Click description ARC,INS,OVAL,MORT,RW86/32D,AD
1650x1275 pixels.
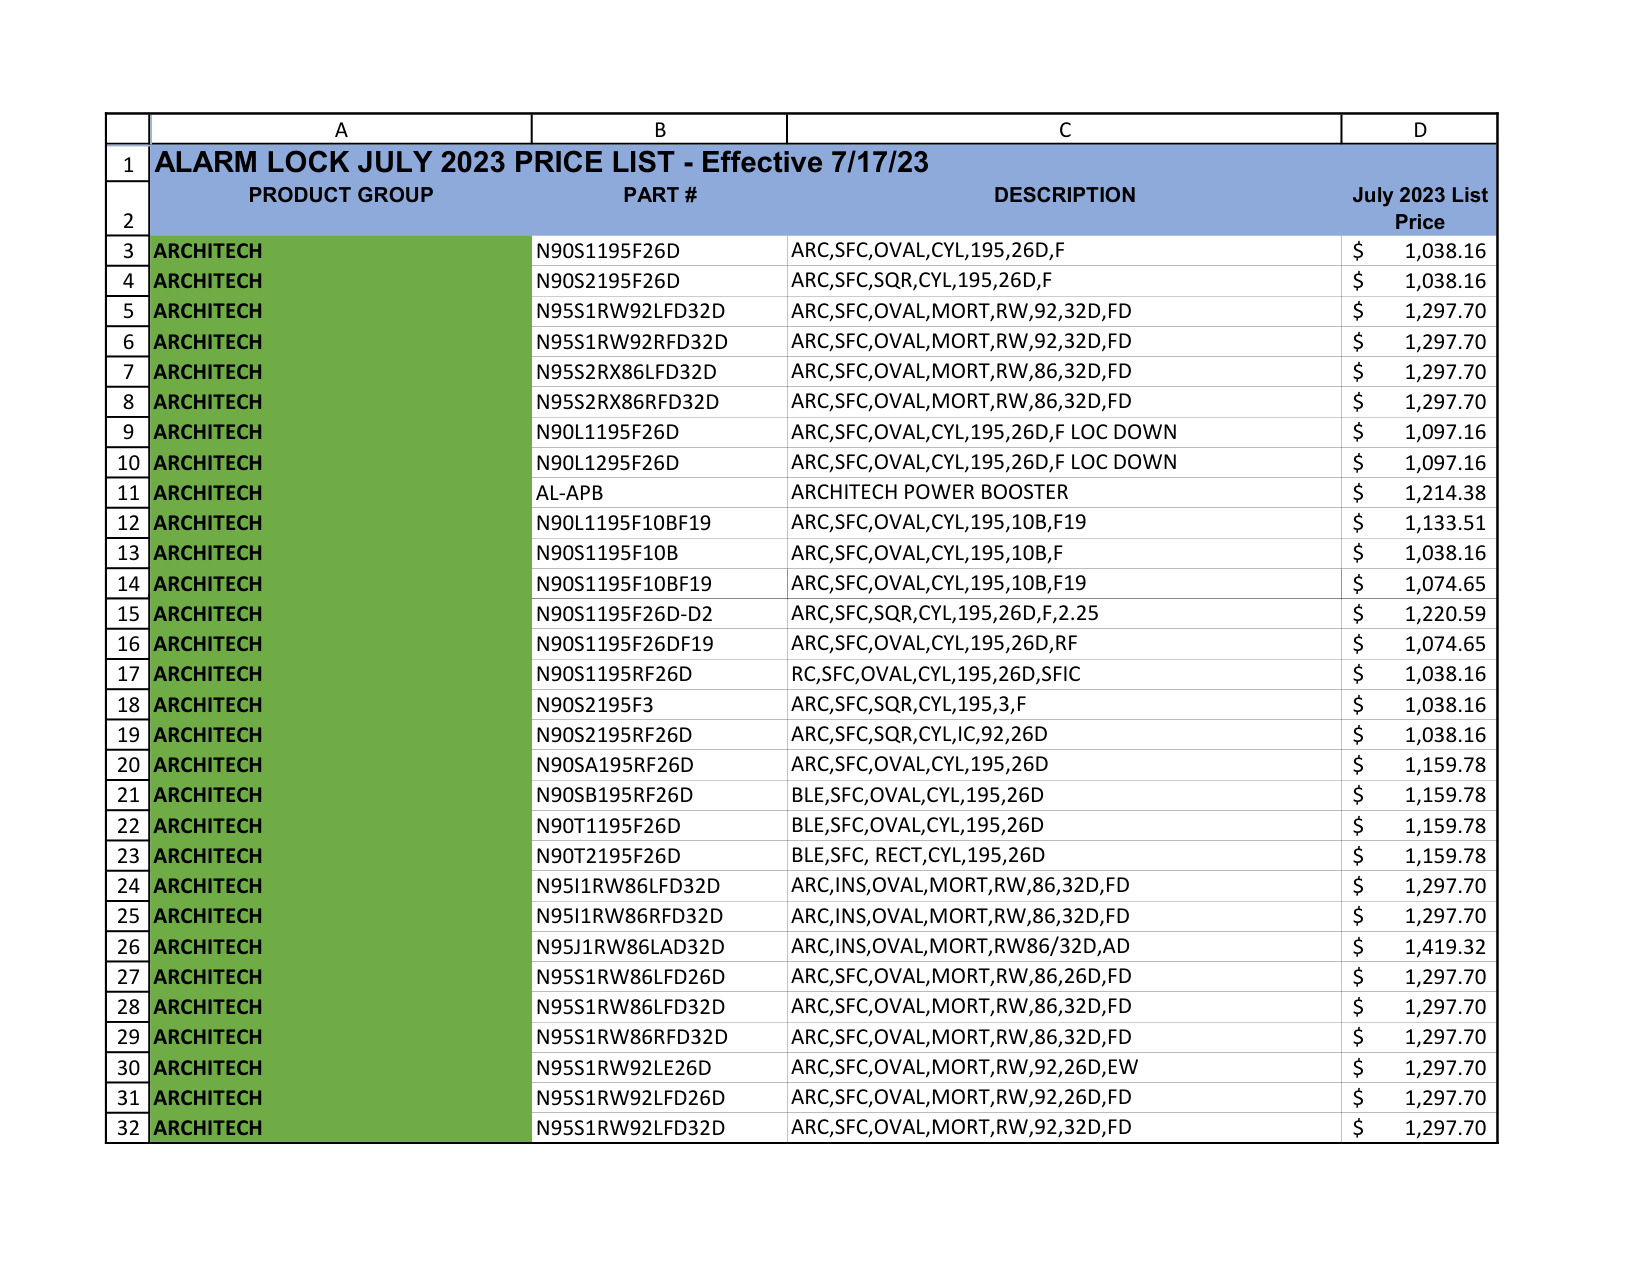1064,947
